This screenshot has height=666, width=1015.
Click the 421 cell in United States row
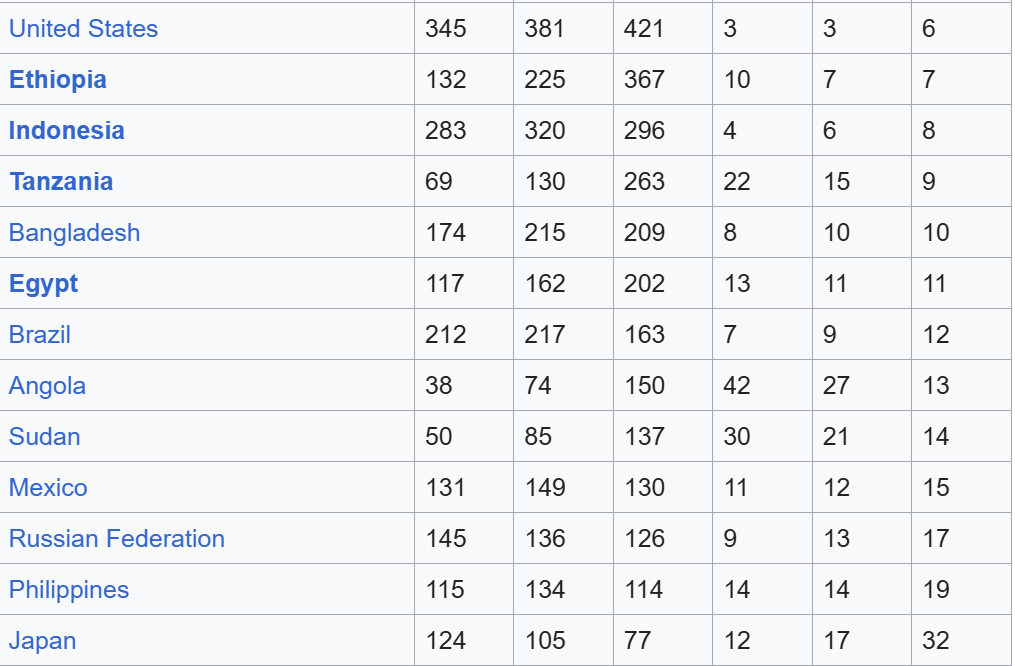644,29
